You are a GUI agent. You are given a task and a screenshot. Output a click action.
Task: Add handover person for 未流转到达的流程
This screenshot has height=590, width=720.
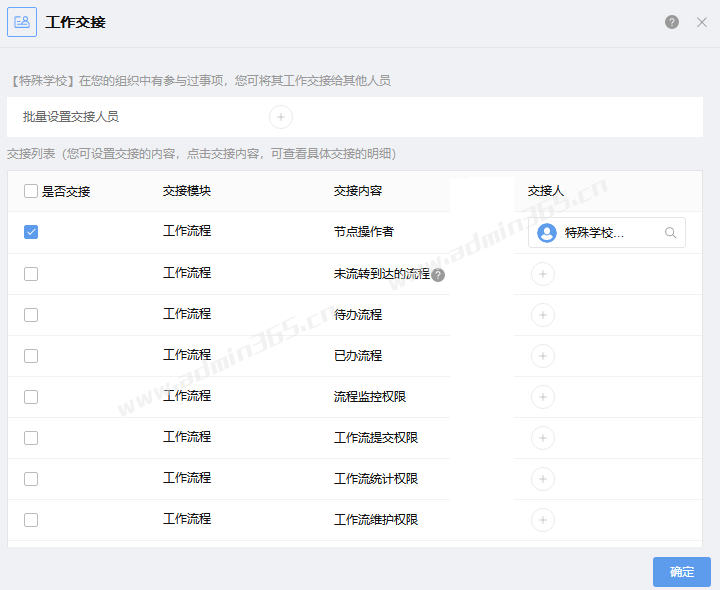click(x=543, y=274)
